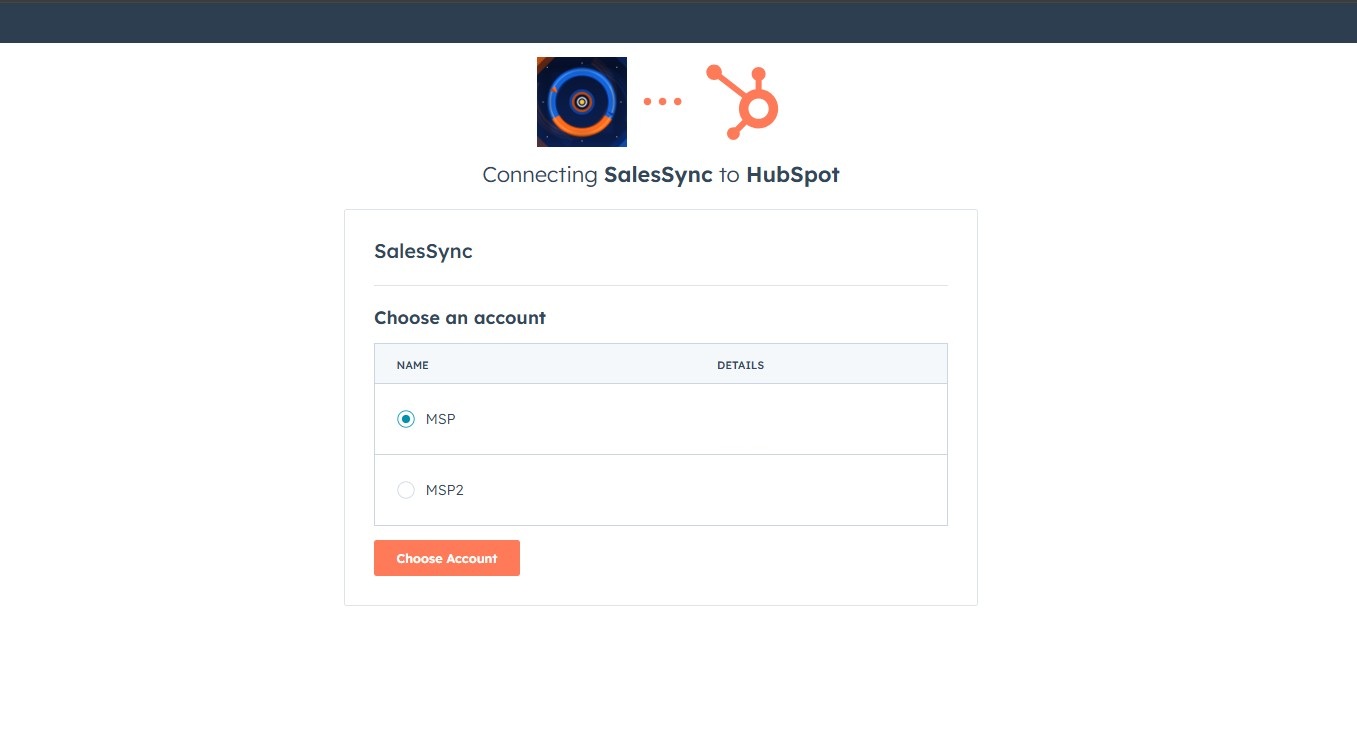Click the SalesSync app logo image
The width and height of the screenshot is (1357, 743).
tap(582, 102)
